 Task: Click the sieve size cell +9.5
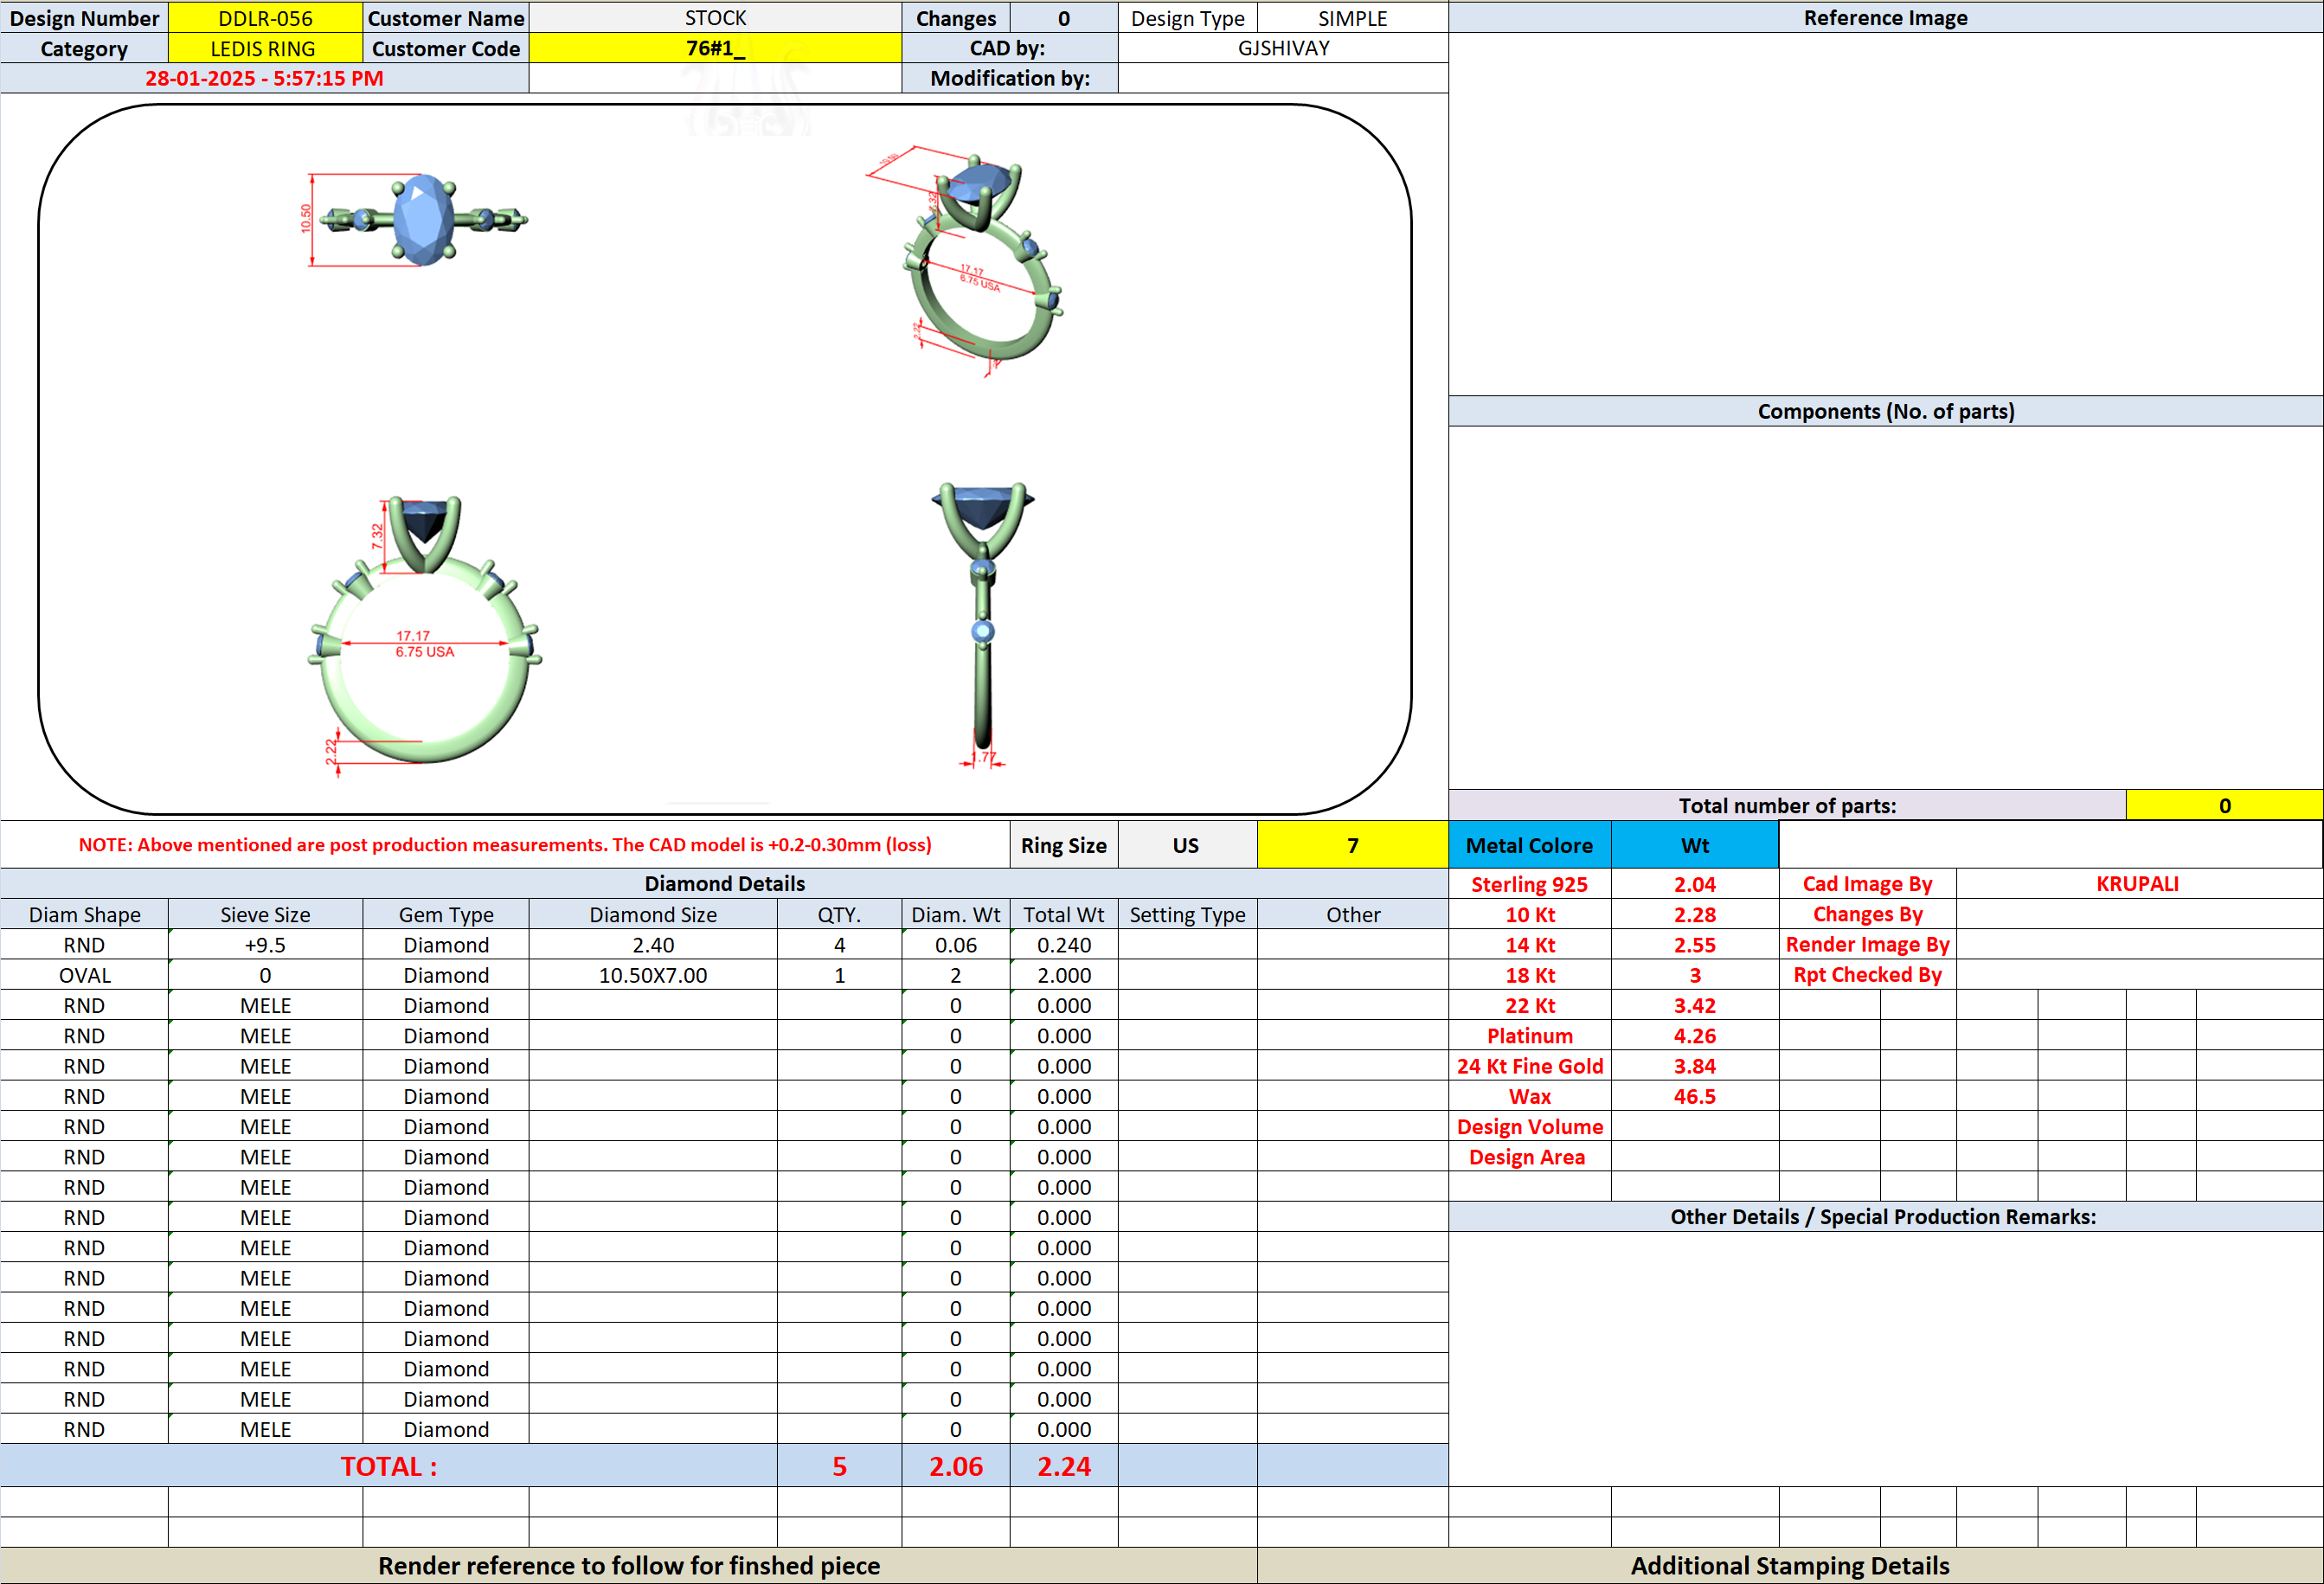265,944
